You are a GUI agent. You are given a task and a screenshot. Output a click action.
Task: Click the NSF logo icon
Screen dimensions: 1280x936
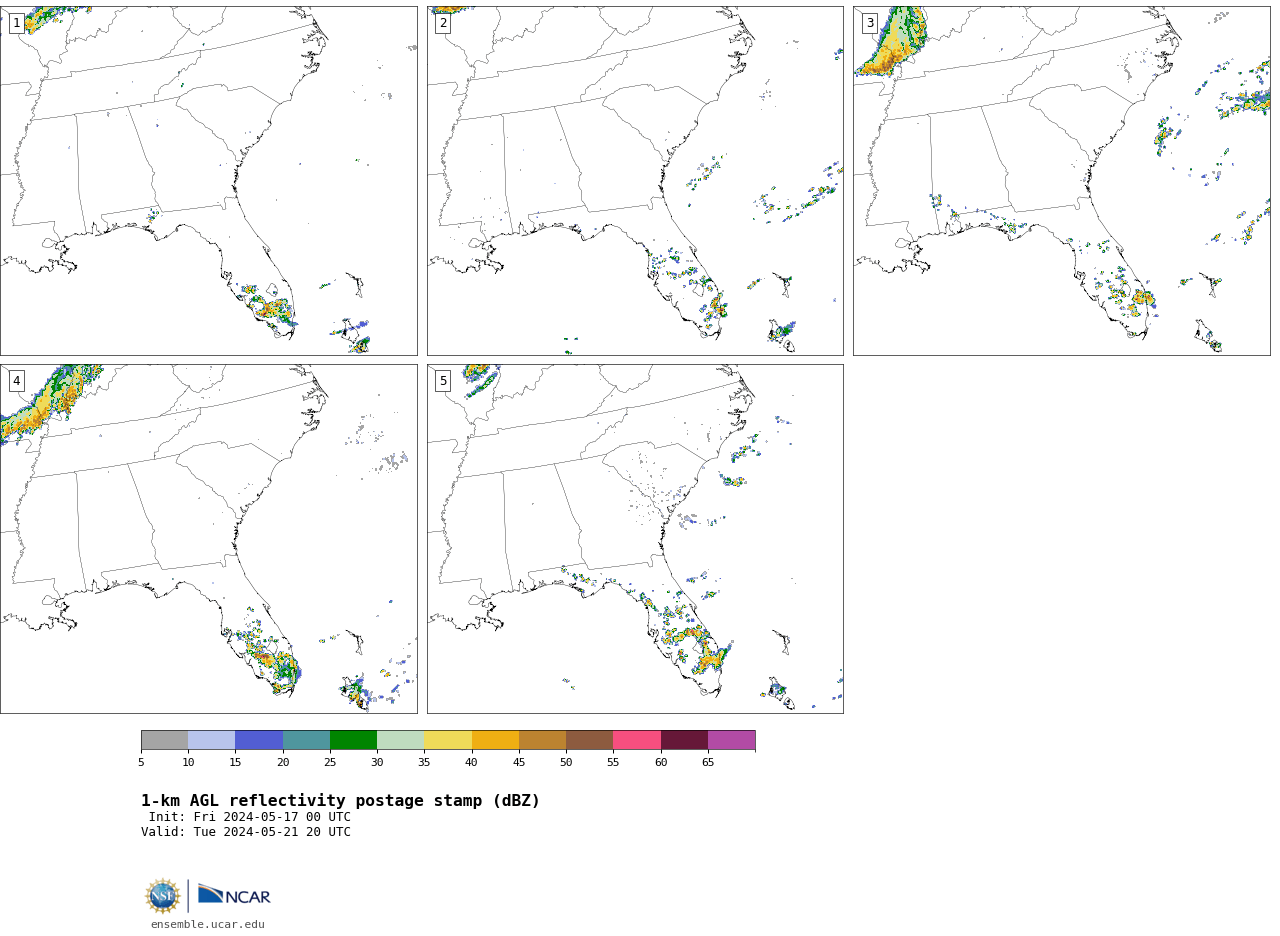pos(163,895)
